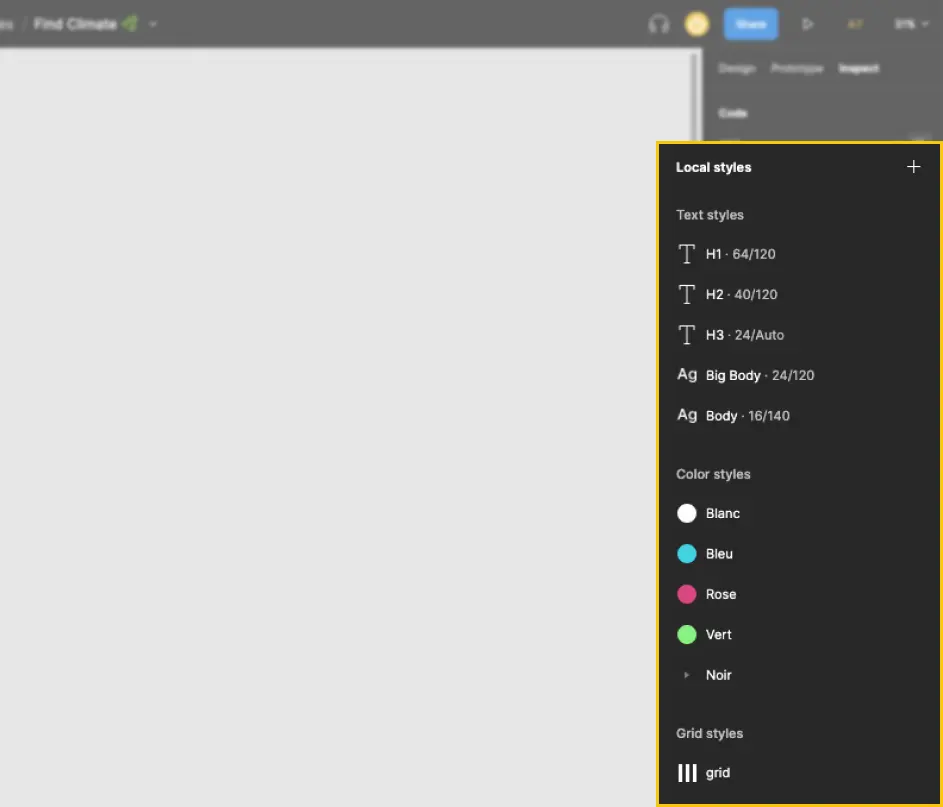This screenshot has width=943, height=807.
Task: Open the zoom percentage dropdown
Action: [910, 23]
